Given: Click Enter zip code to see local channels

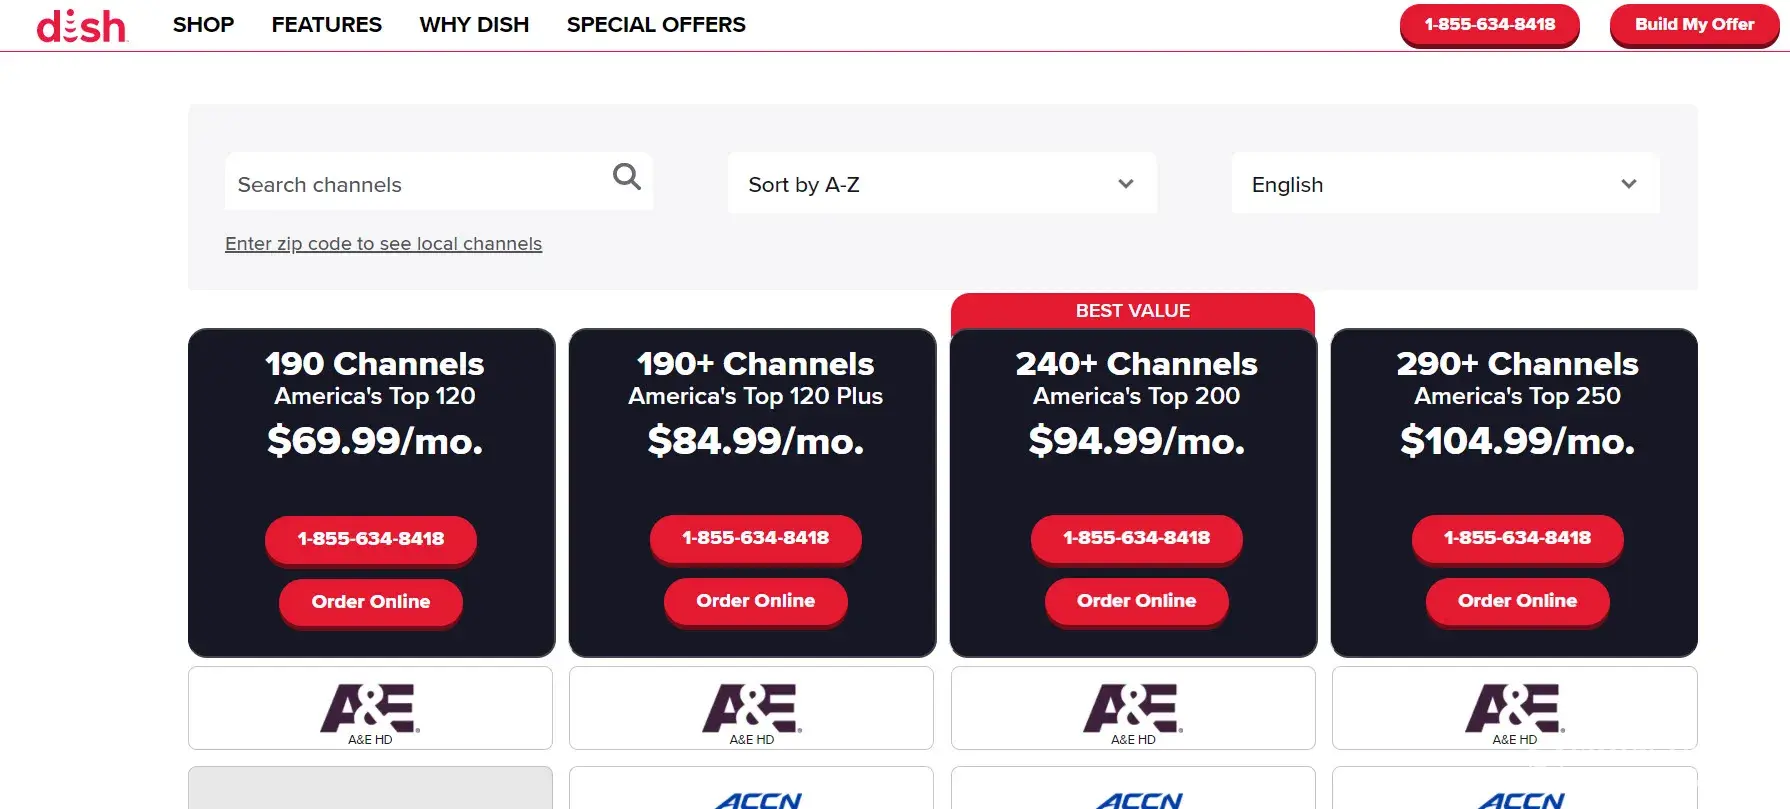Looking at the screenshot, I should (x=383, y=244).
